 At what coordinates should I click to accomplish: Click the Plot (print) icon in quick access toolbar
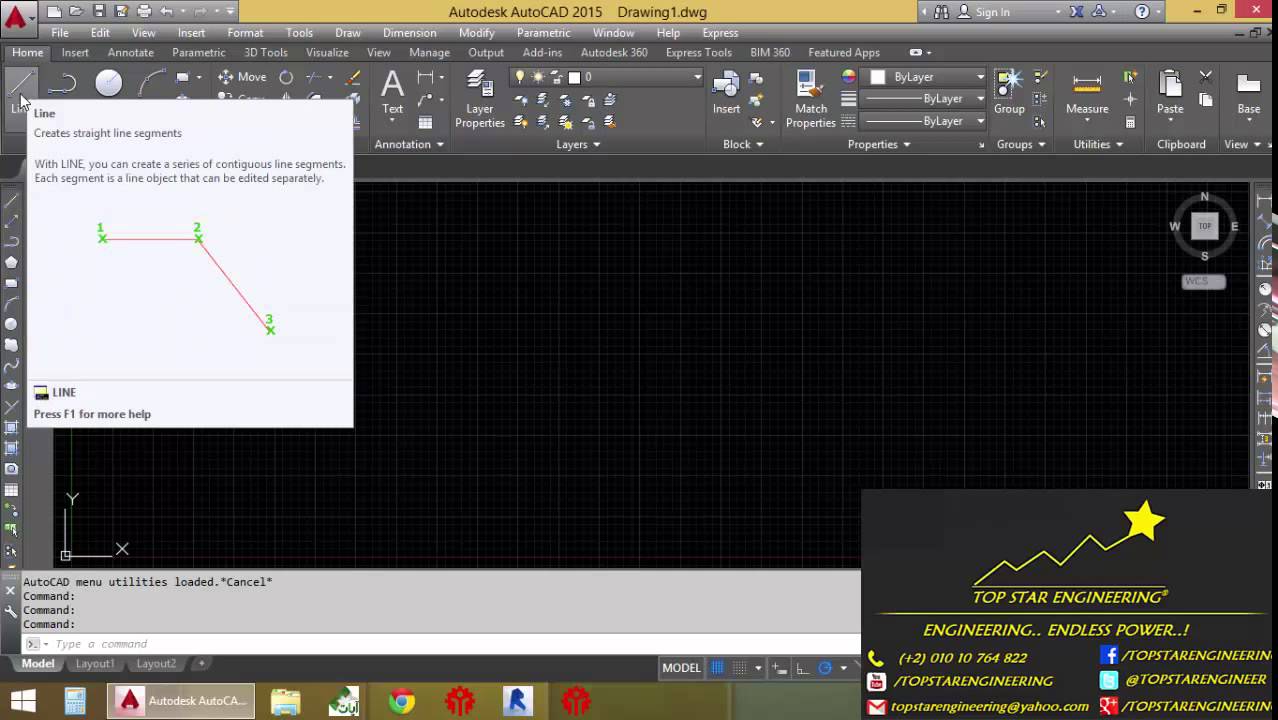pos(144,12)
